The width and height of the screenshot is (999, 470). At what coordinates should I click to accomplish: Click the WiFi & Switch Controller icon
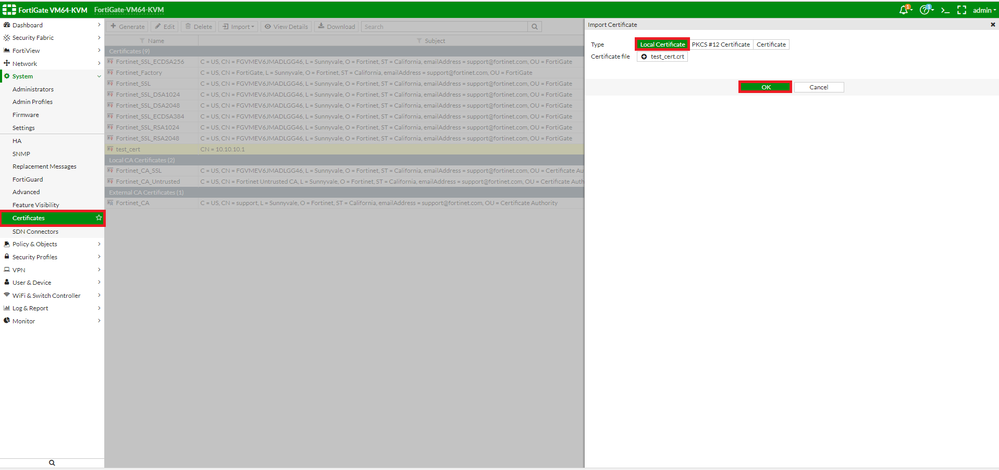6,296
